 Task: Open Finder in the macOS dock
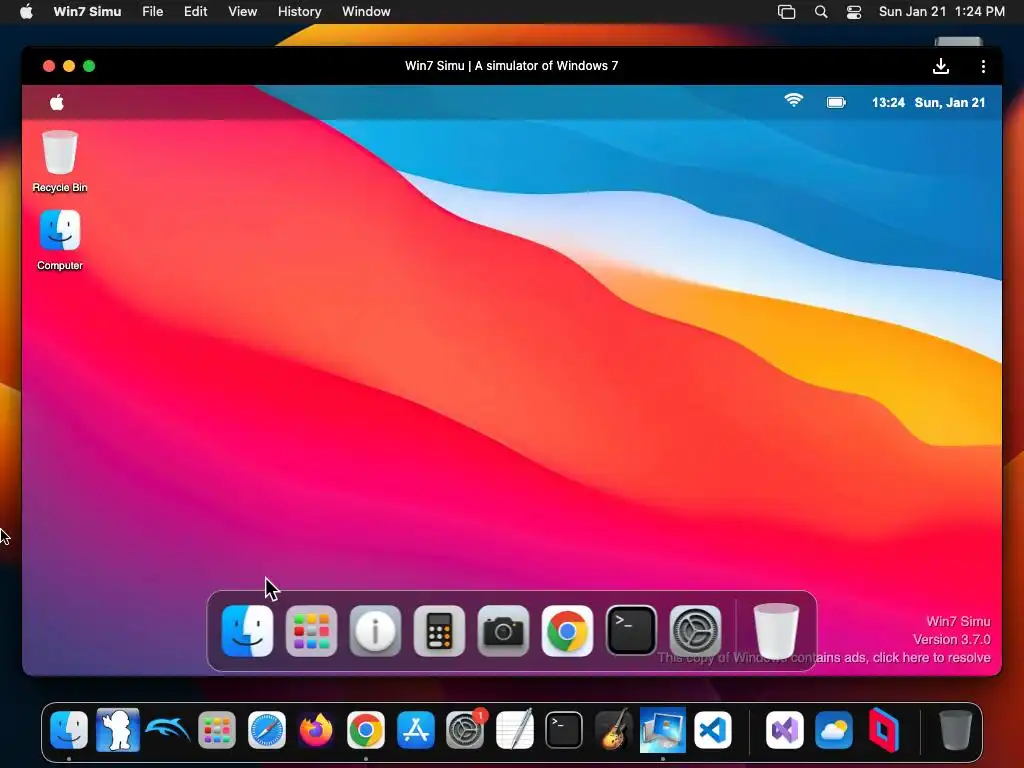tap(69, 730)
